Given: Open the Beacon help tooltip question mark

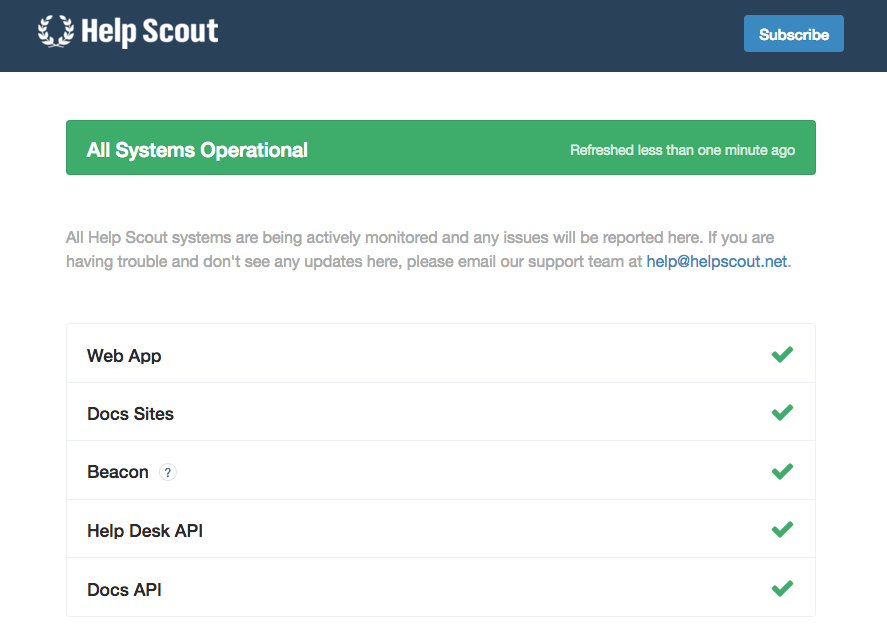Looking at the screenshot, I should pos(167,471).
